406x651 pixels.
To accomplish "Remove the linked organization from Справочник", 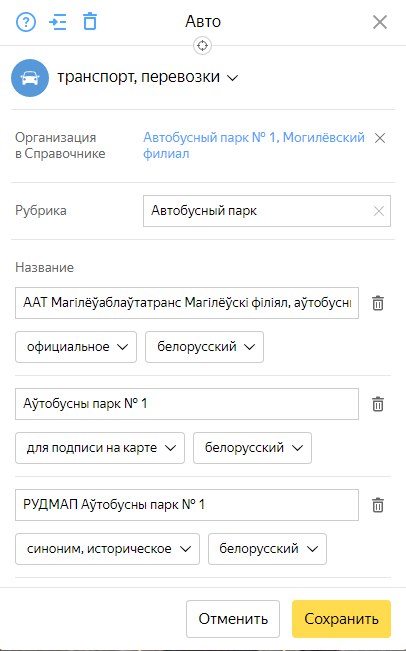I will (x=380, y=138).
